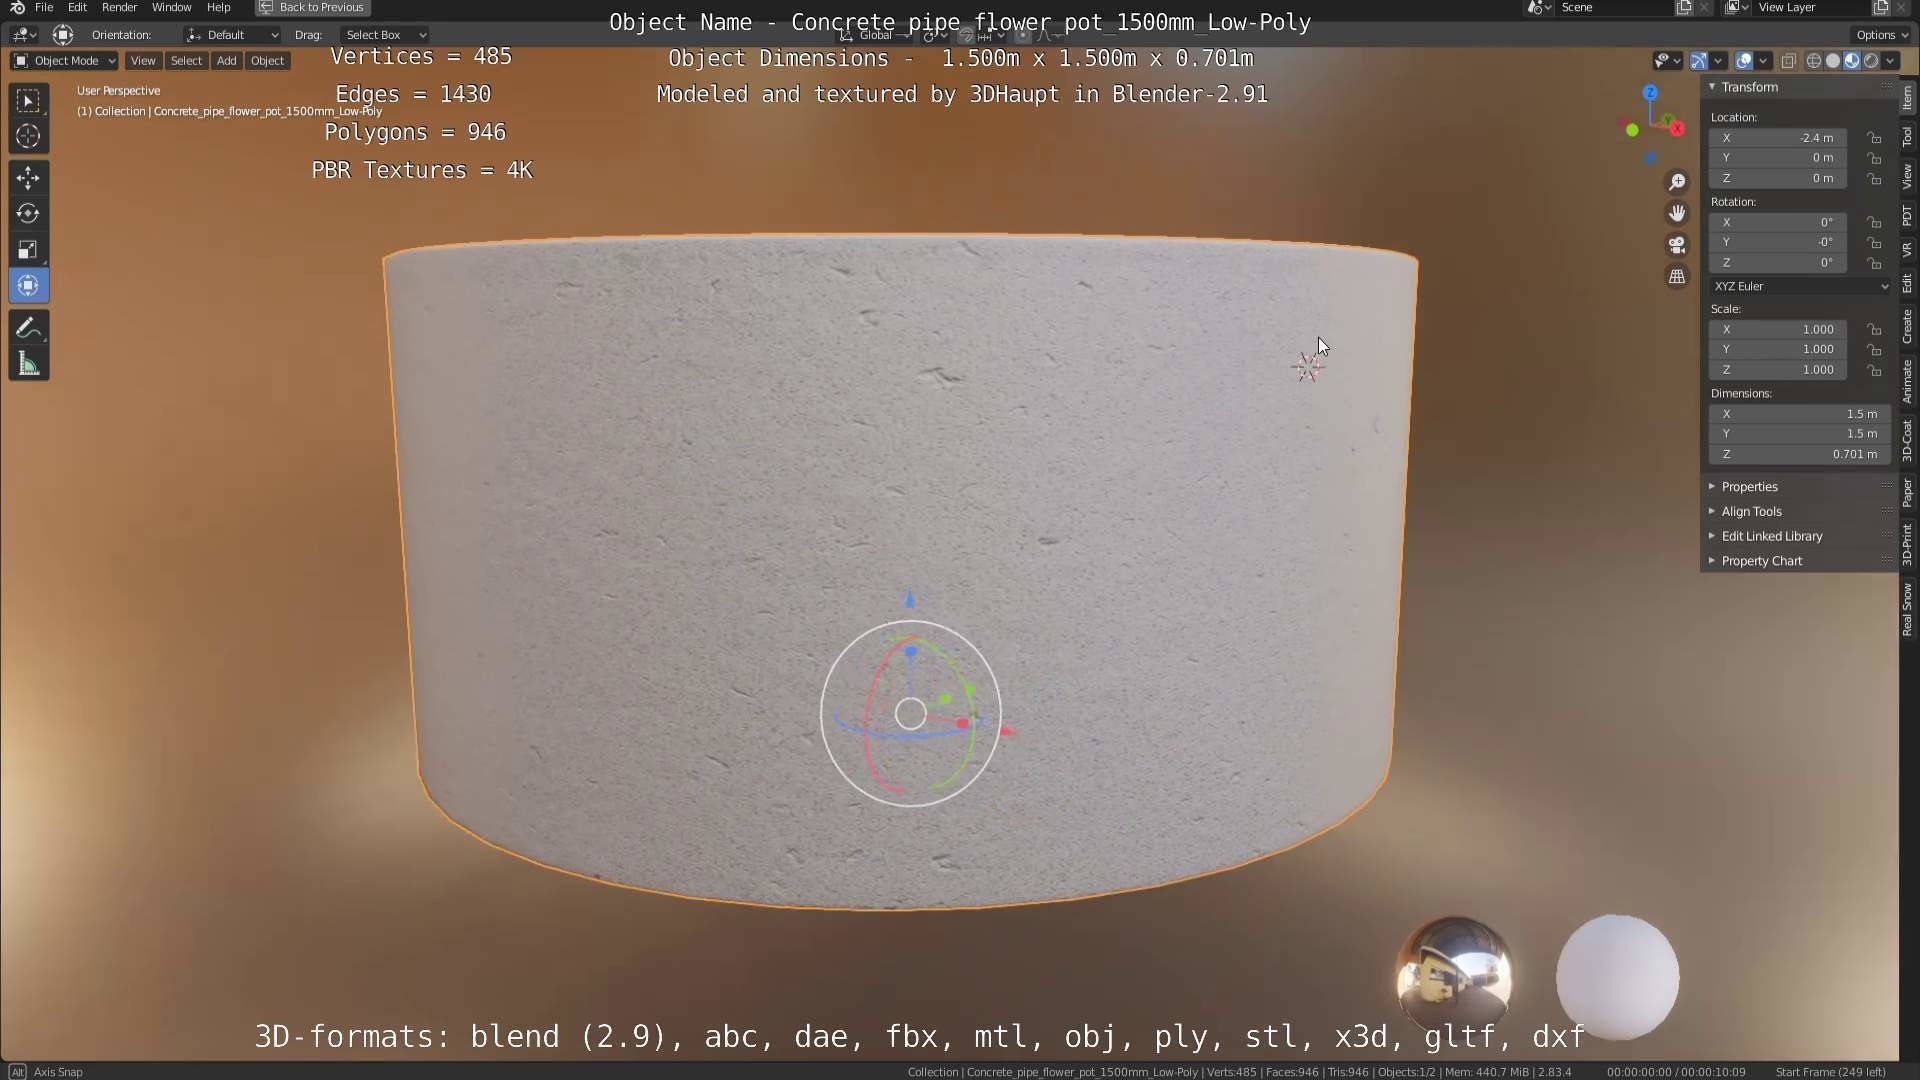Image resolution: width=1920 pixels, height=1080 pixels.
Task: Toggle camera view with the camera icon
Action: 1677,245
